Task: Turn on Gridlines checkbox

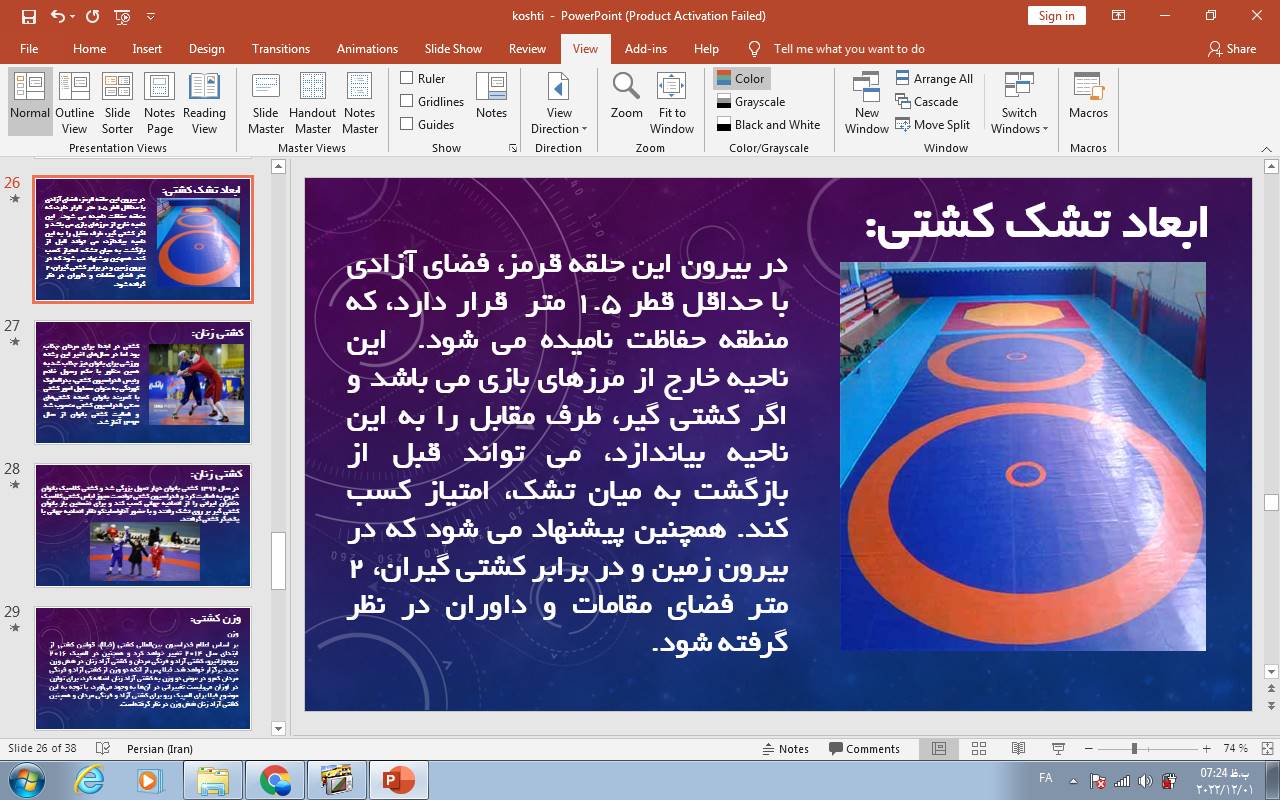Action: coord(407,101)
